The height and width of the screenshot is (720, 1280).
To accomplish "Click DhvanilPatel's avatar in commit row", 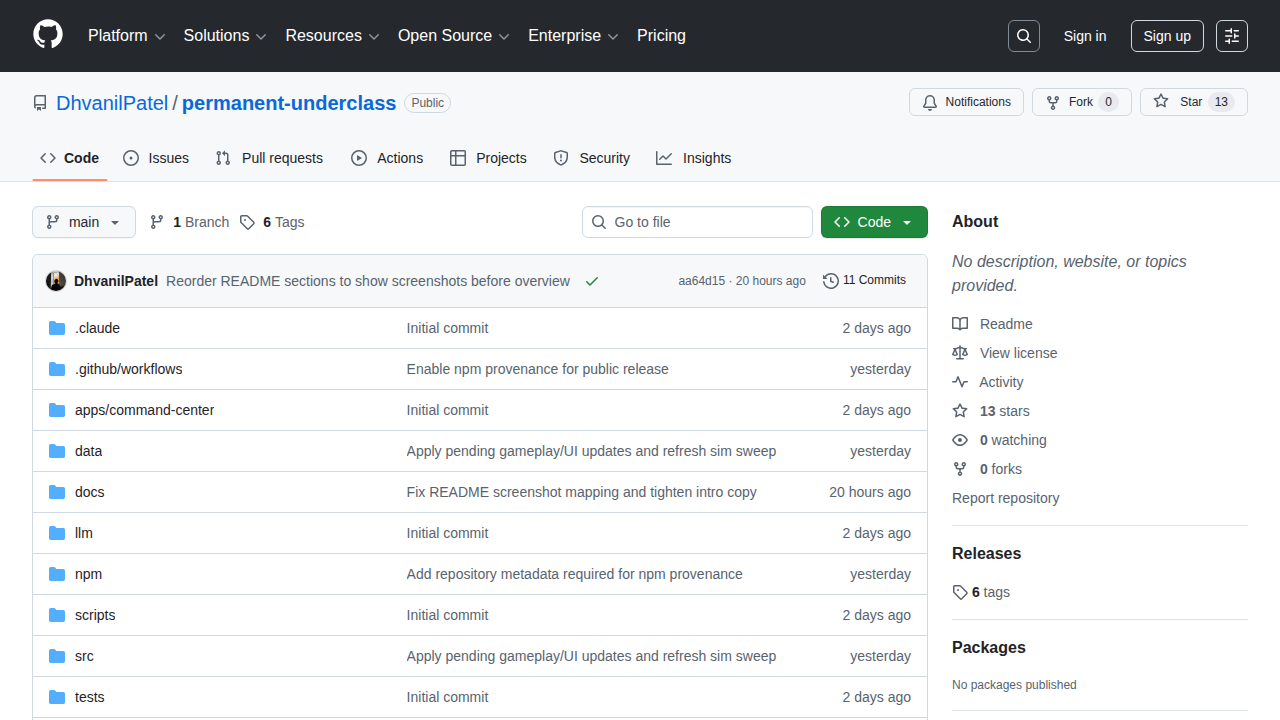I will click(x=56, y=281).
